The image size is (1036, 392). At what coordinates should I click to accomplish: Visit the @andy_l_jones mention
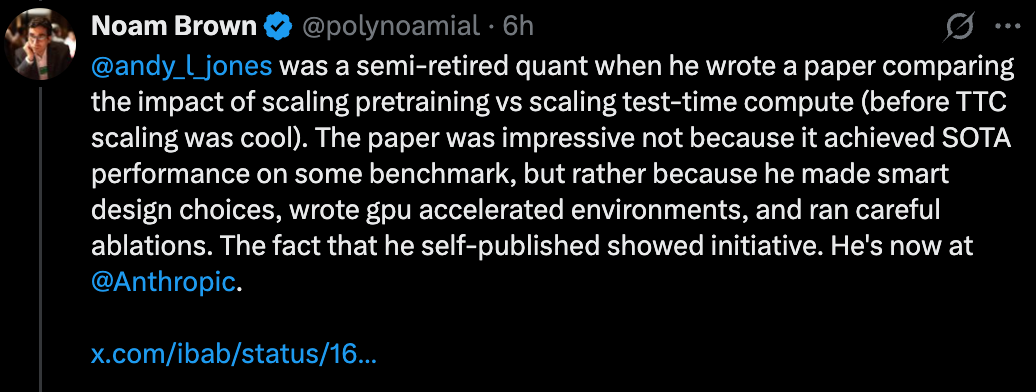click(182, 67)
